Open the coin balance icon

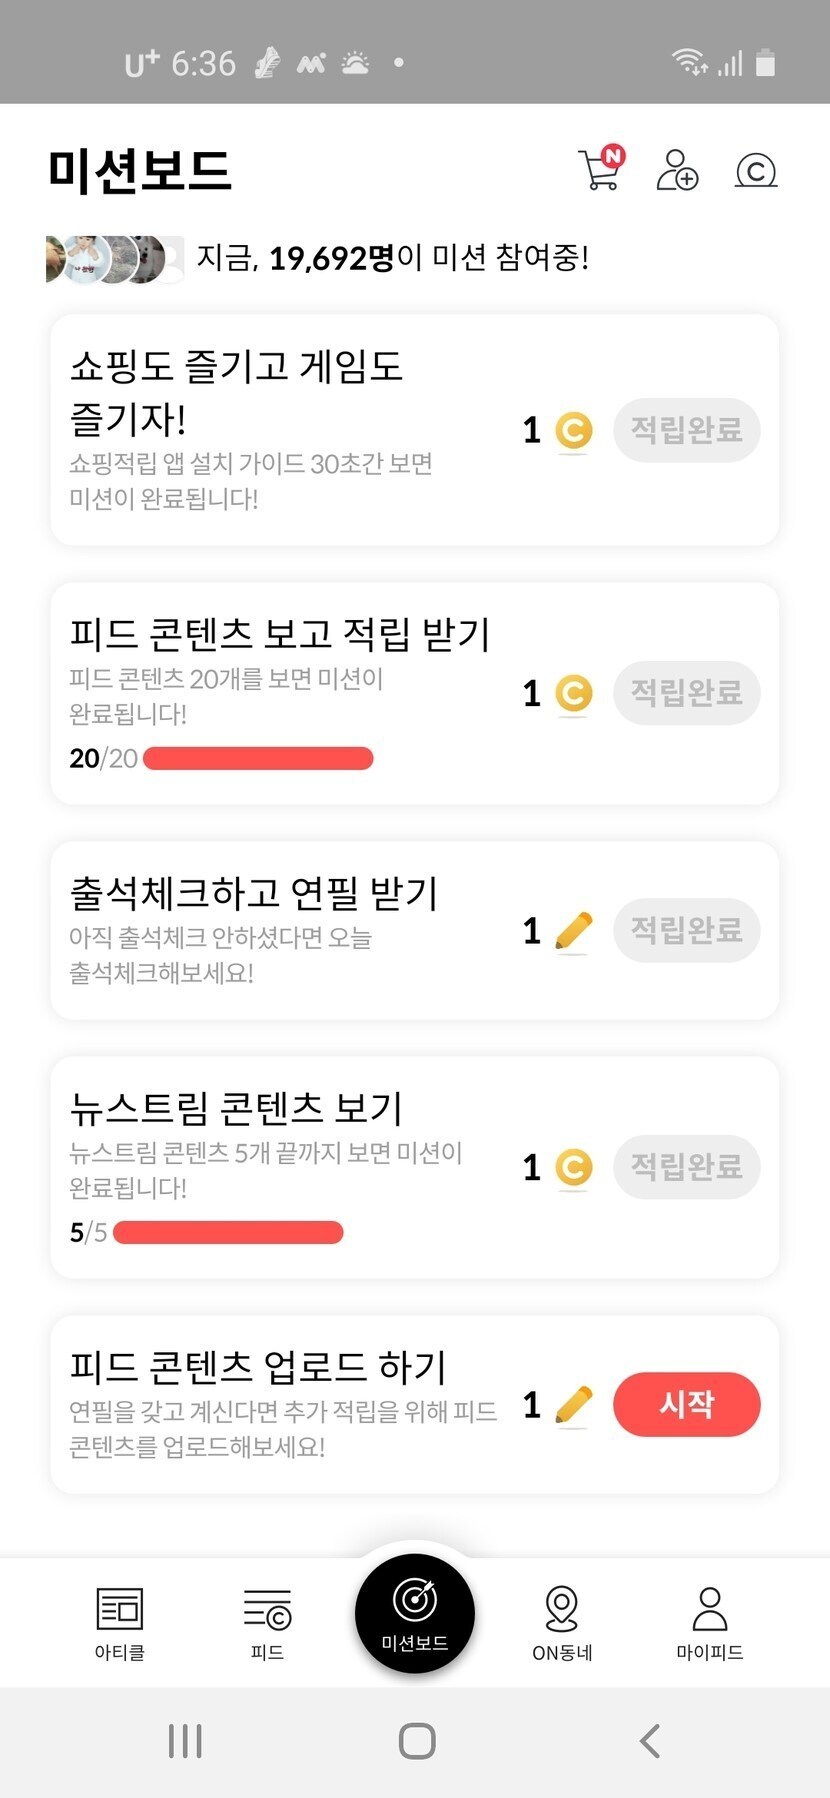click(x=756, y=171)
